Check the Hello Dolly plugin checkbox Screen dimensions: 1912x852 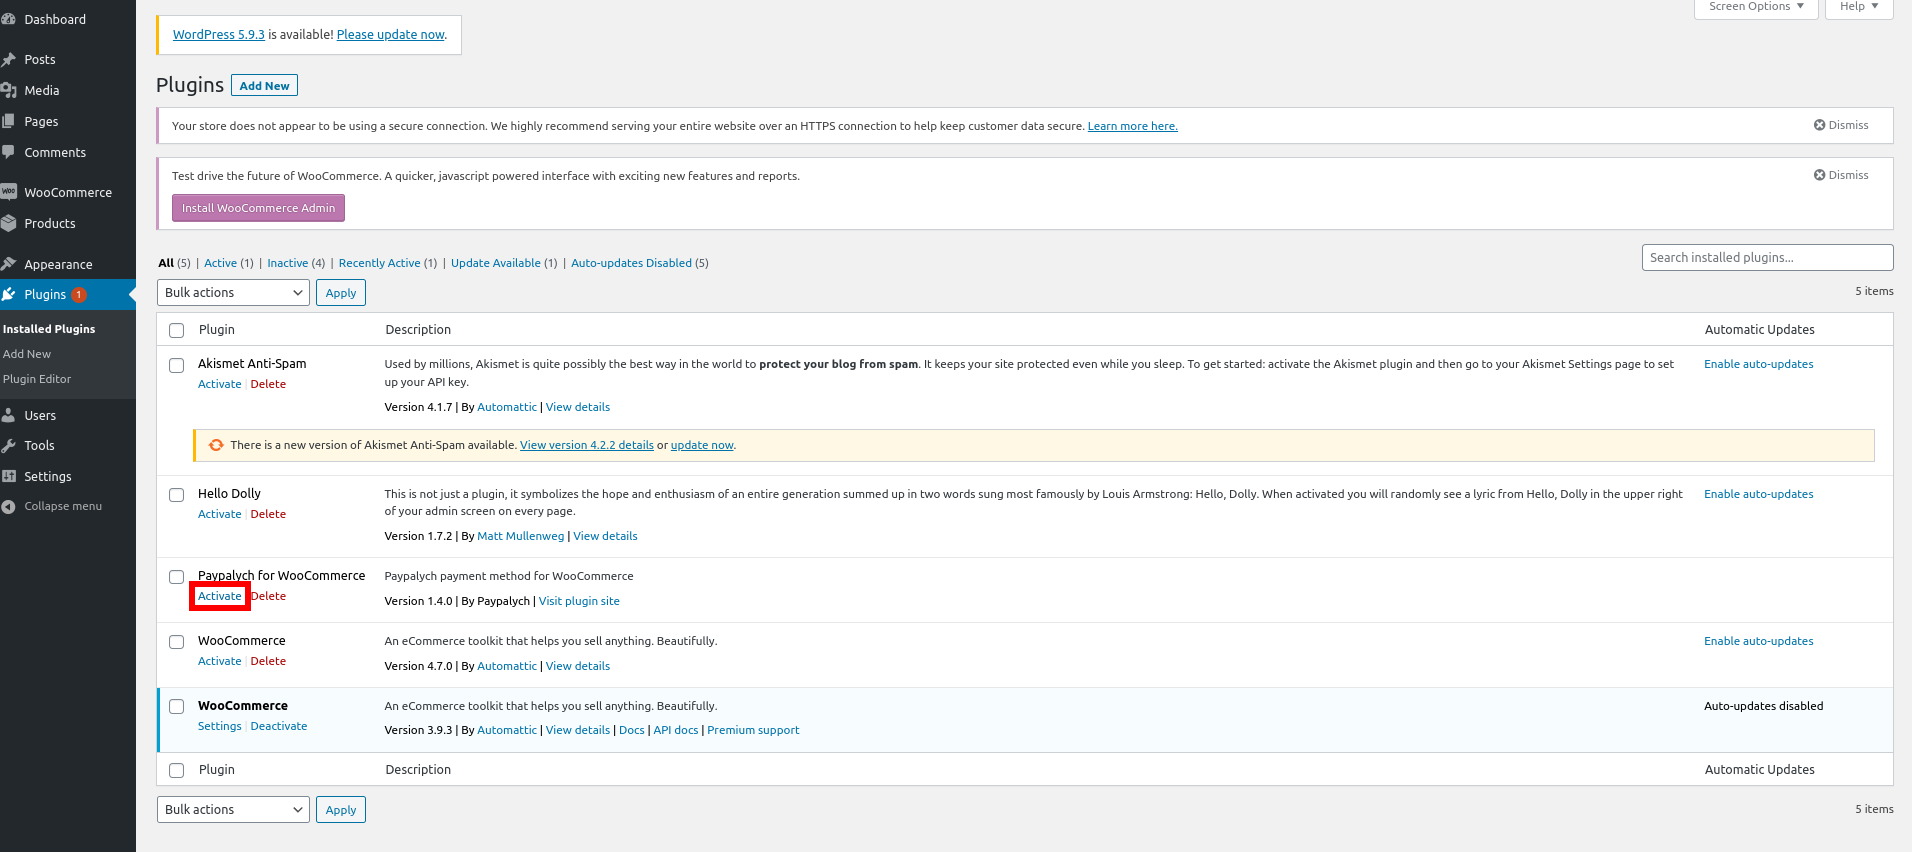pyautogui.click(x=177, y=495)
